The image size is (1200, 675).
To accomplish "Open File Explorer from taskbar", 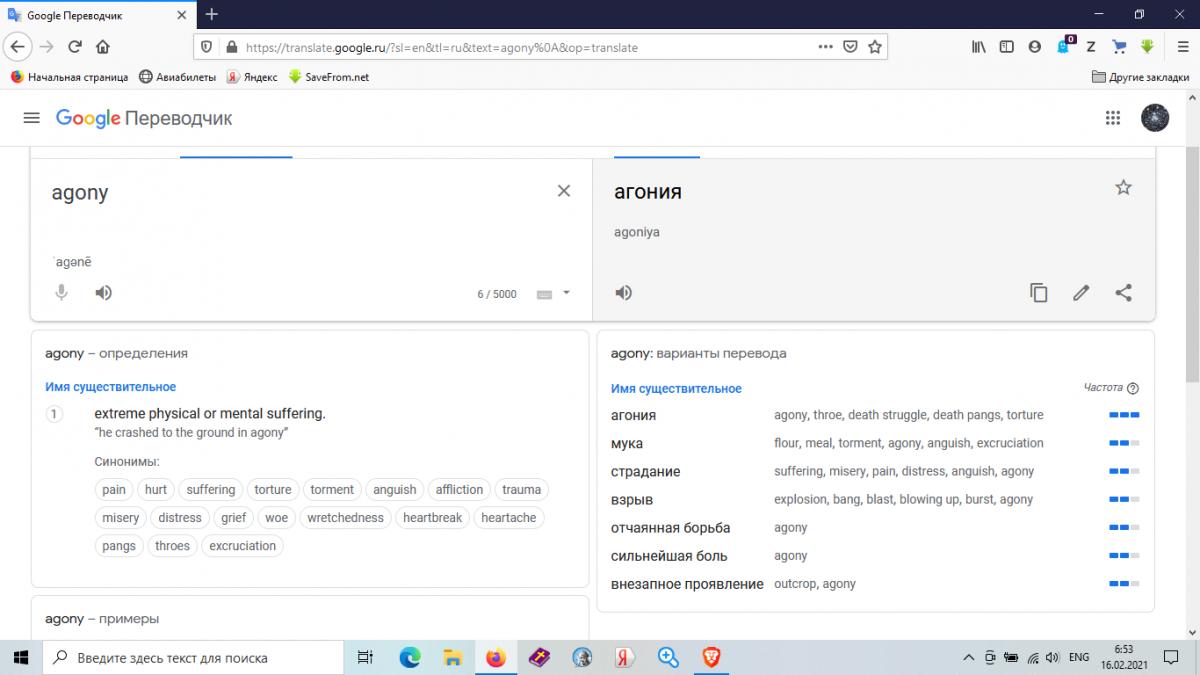I will 453,657.
